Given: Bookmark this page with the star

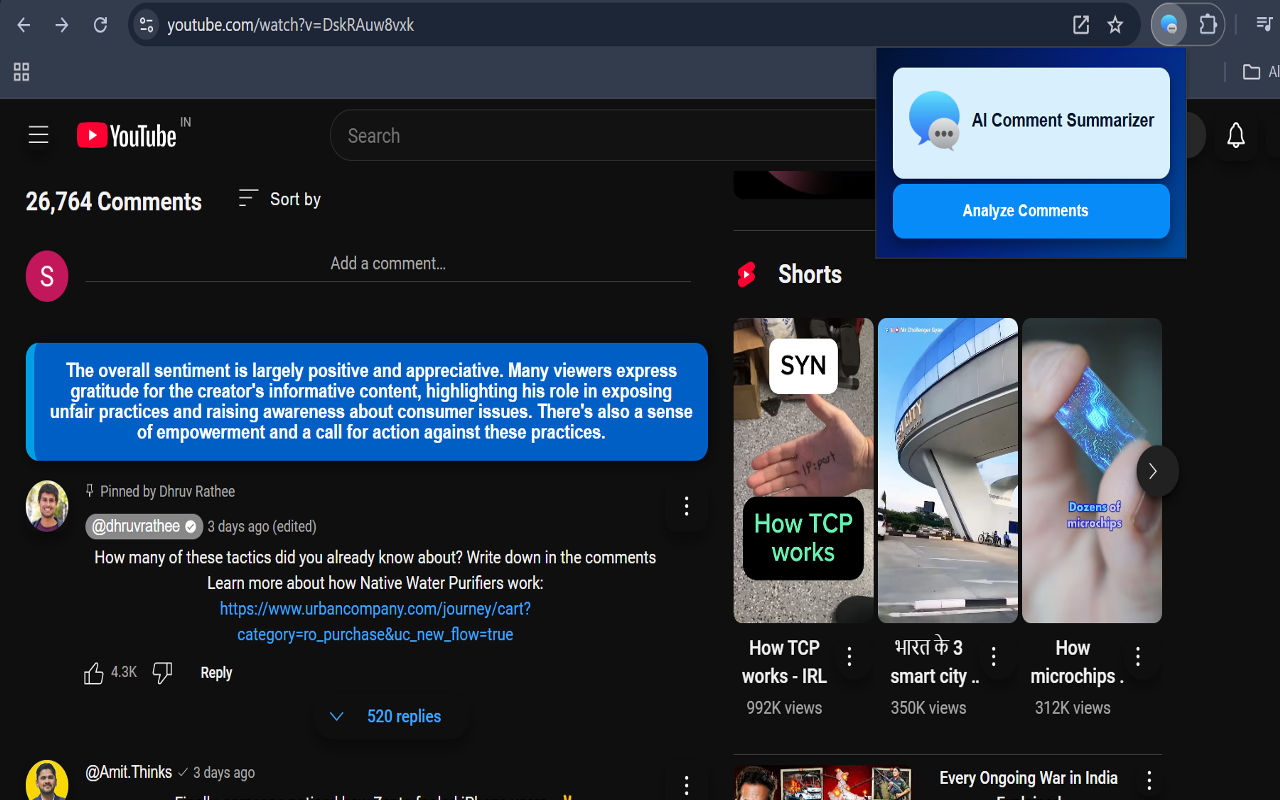Looking at the screenshot, I should tap(1115, 25).
